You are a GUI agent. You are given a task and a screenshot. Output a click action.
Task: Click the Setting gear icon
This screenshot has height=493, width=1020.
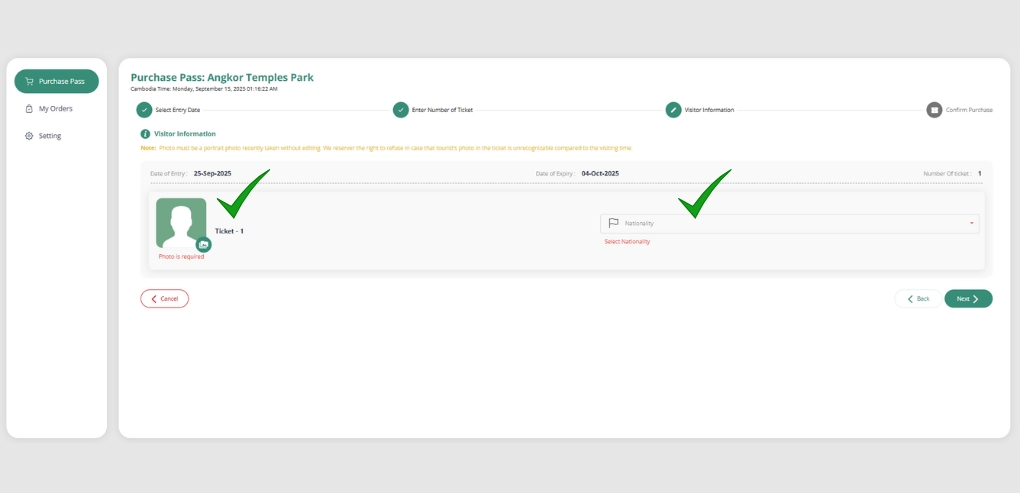coord(29,136)
